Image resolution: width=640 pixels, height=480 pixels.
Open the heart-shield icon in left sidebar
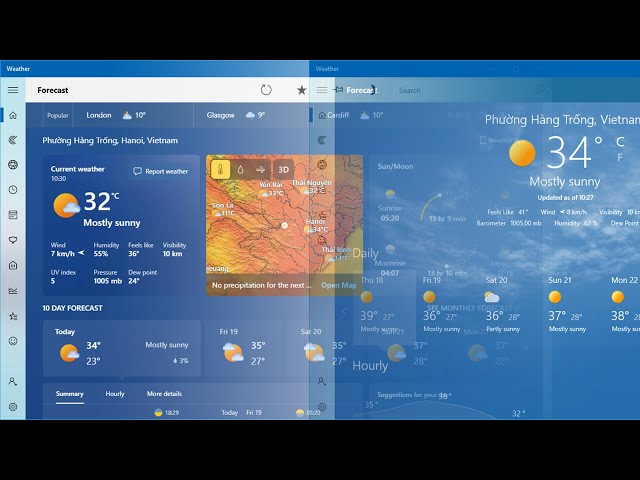(13, 240)
